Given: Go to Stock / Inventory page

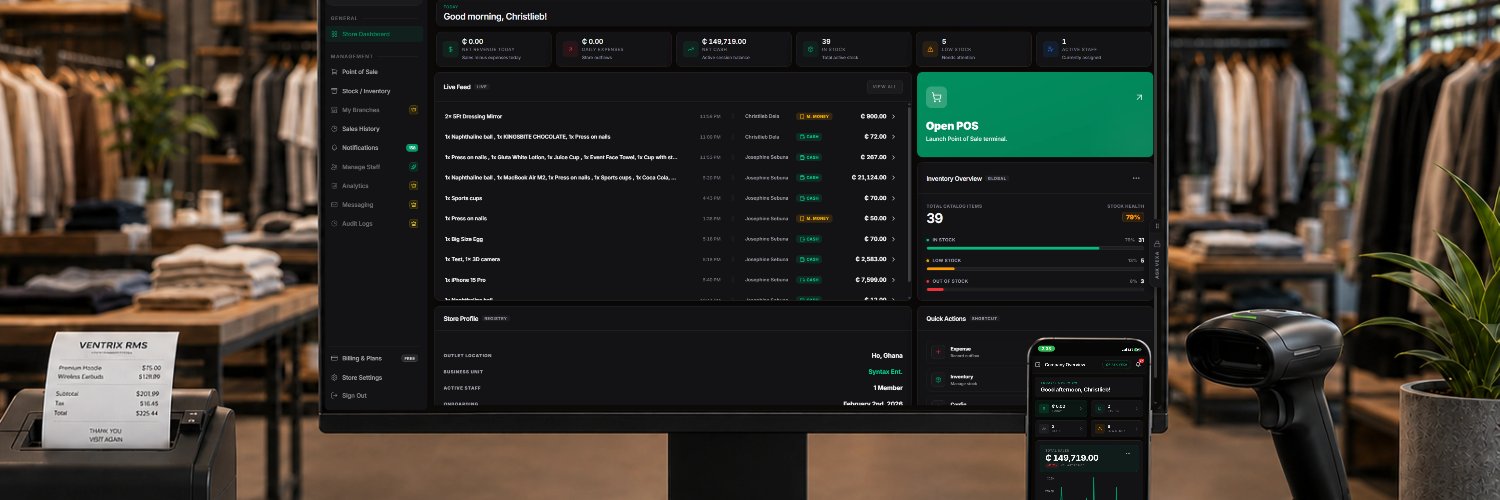Looking at the screenshot, I should (x=374, y=91).
